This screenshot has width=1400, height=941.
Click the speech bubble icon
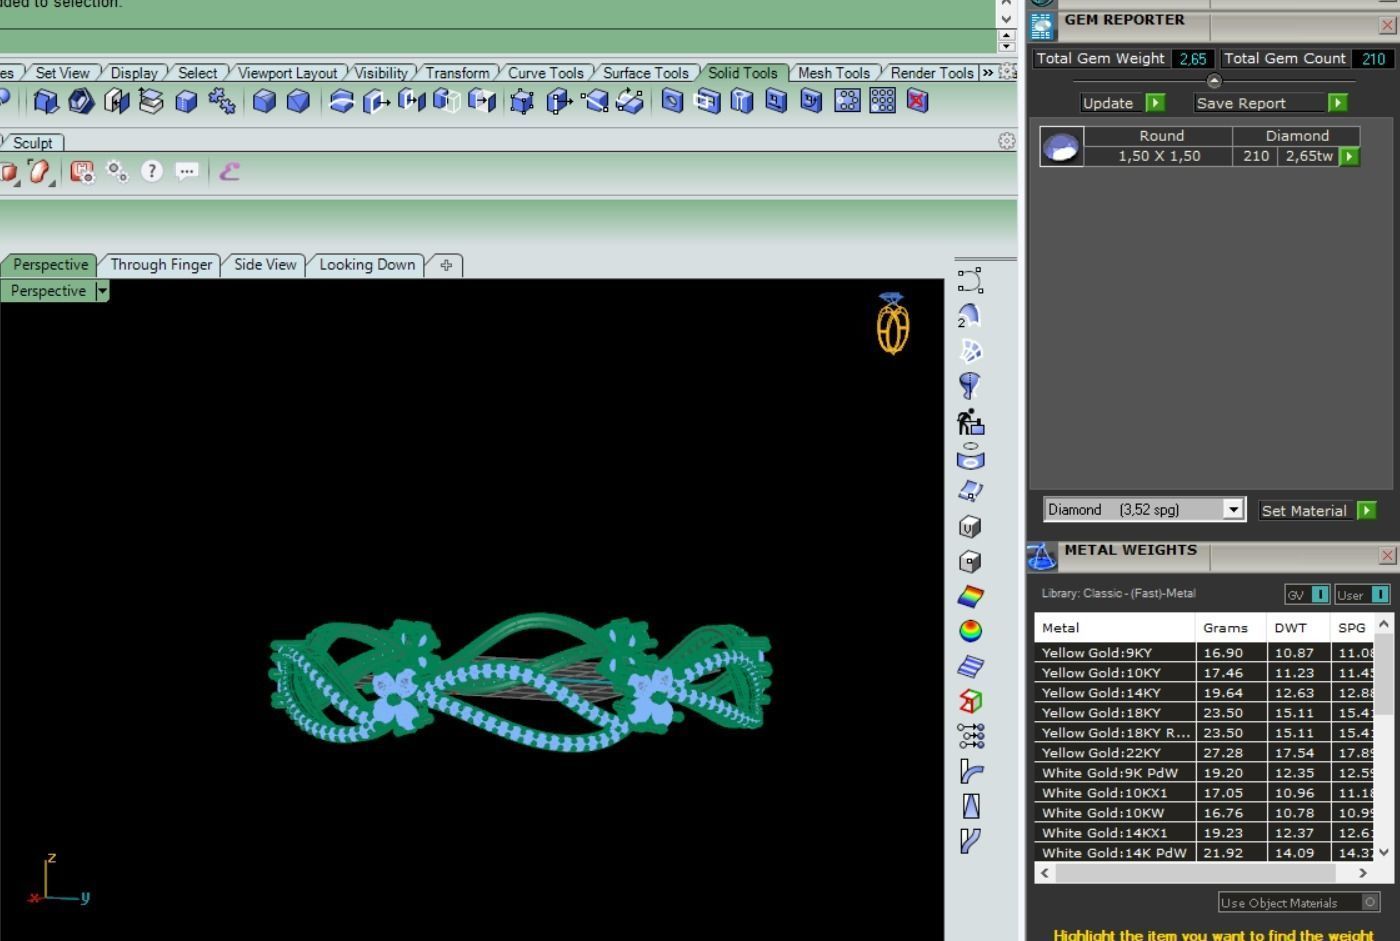pos(186,172)
